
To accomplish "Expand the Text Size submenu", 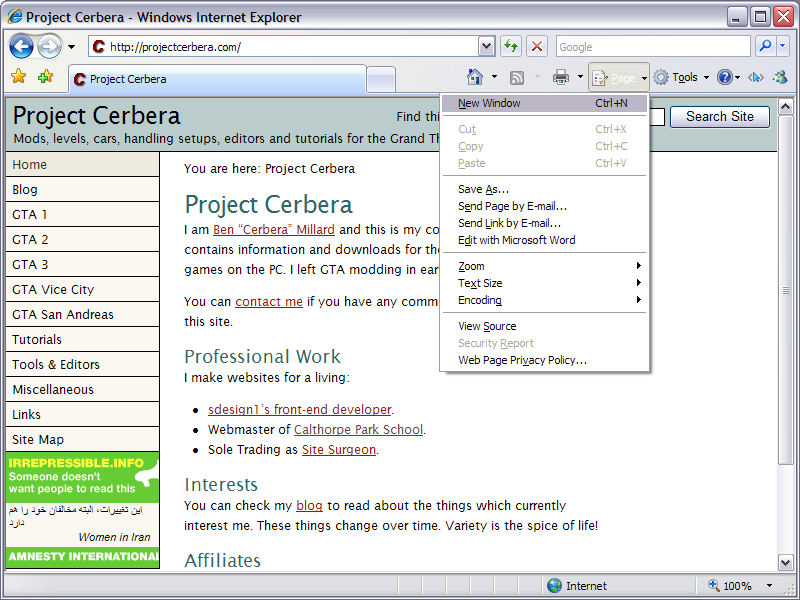I will [480, 283].
